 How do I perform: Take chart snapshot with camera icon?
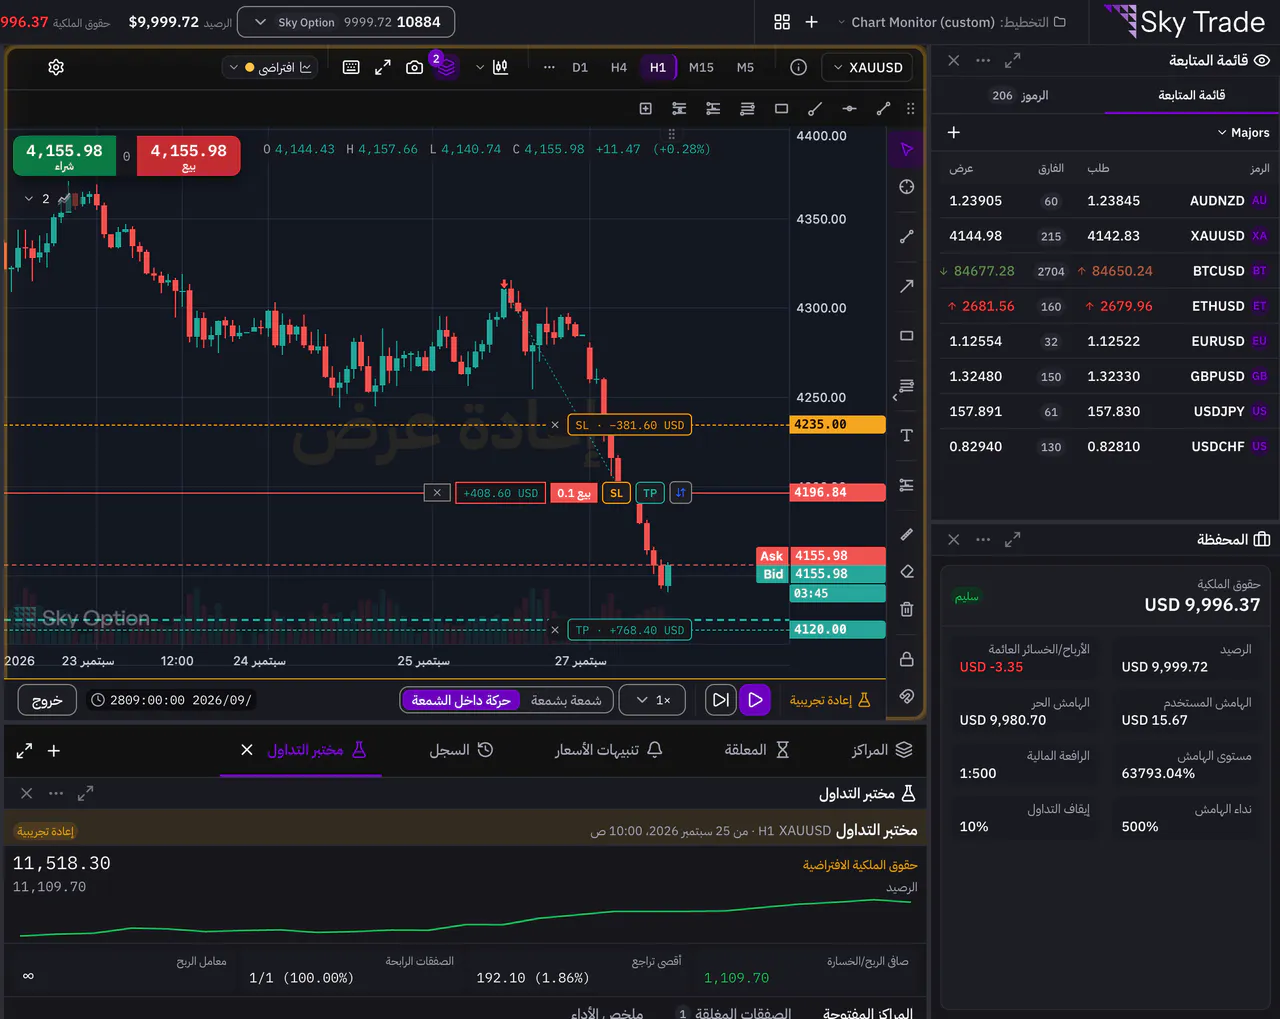click(x=414, y=67)
